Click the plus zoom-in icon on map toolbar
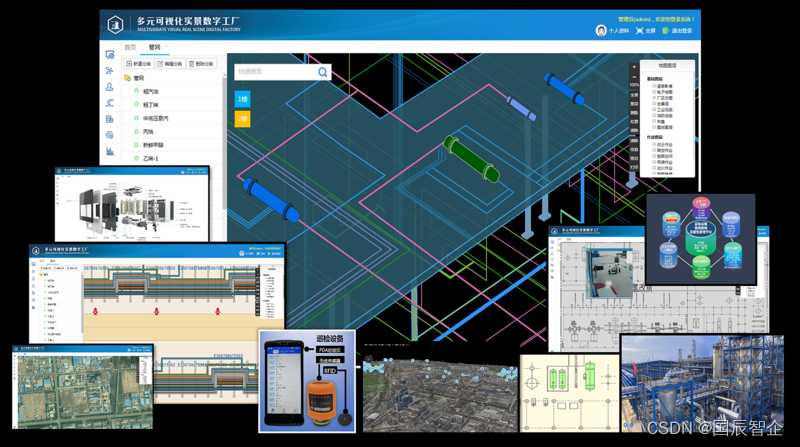The height and width of the screenshot is (447, 800). [634, 67]
